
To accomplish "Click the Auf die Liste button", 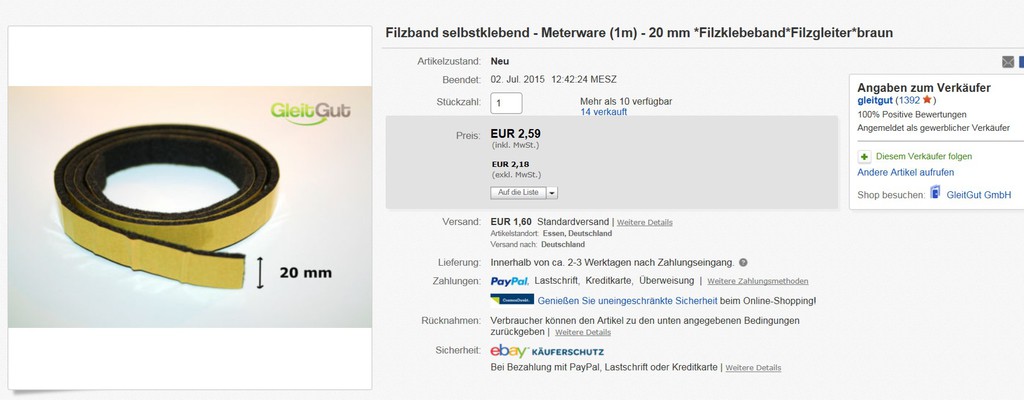I will pos(518,193).
